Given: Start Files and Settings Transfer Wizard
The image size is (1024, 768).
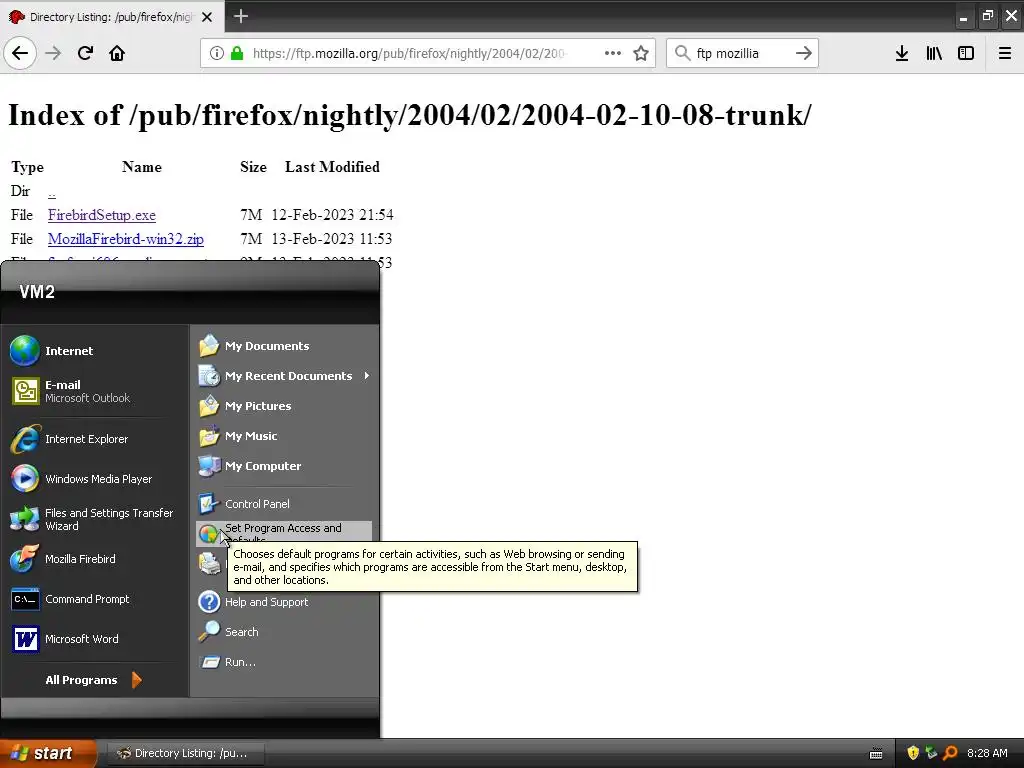Looking at the screenshot, I should click(95, 519).
